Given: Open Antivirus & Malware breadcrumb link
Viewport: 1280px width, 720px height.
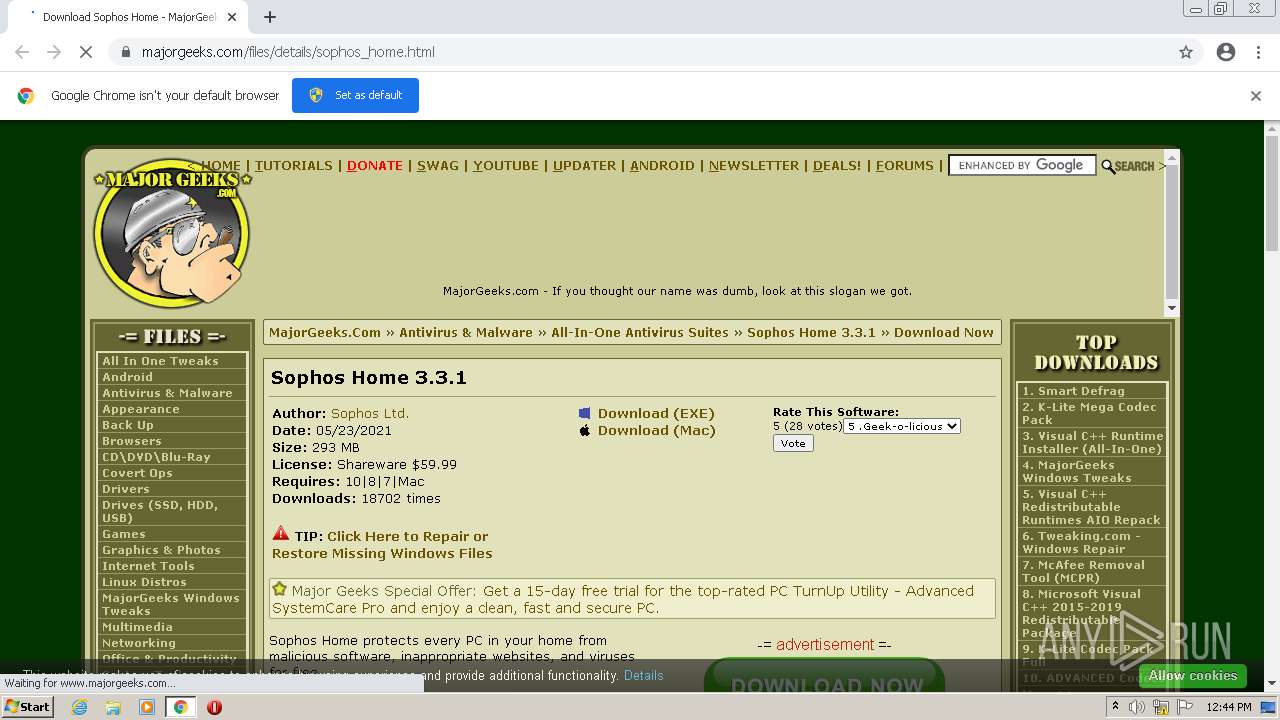Looking at the screenshot, I should tap(466, 333).
